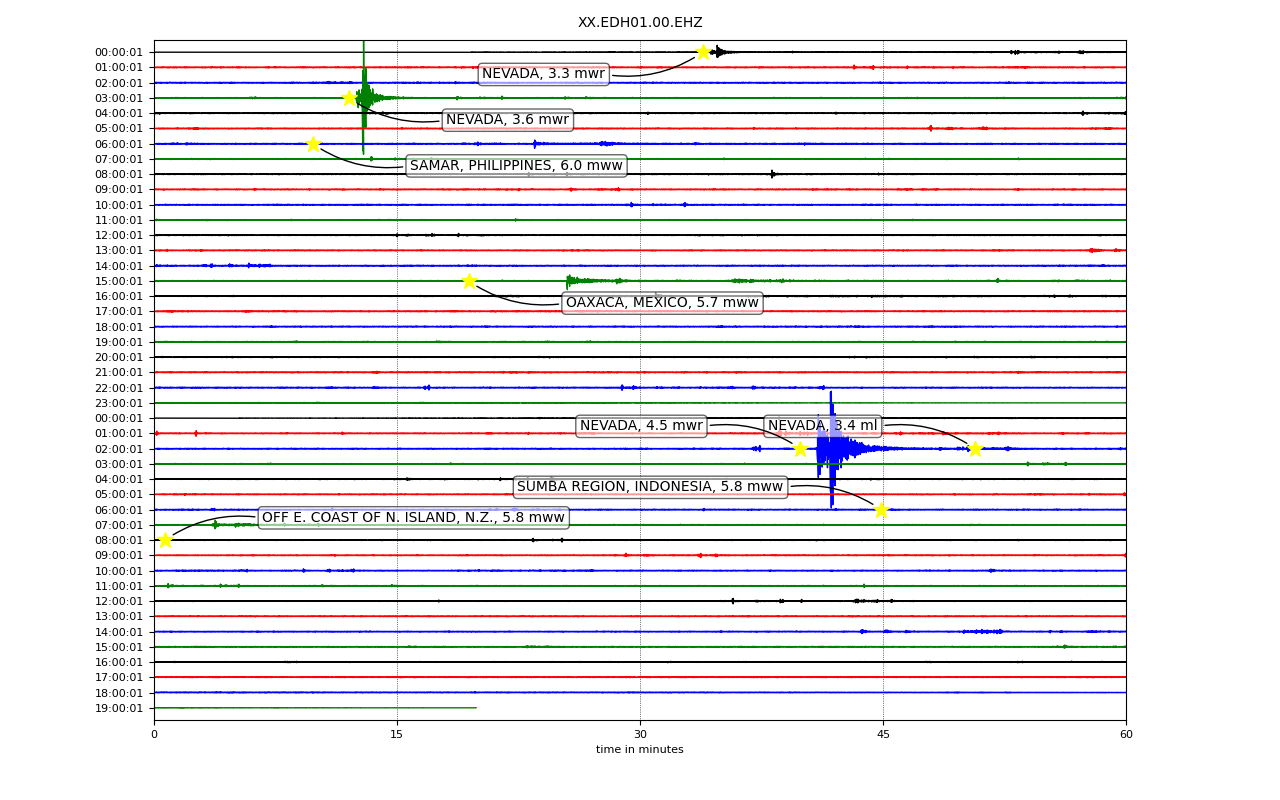Click the 15:00:01 row label near Oaxaca trace
The width and height of the screenshot is (1280, 800).
tap(119, 281)
